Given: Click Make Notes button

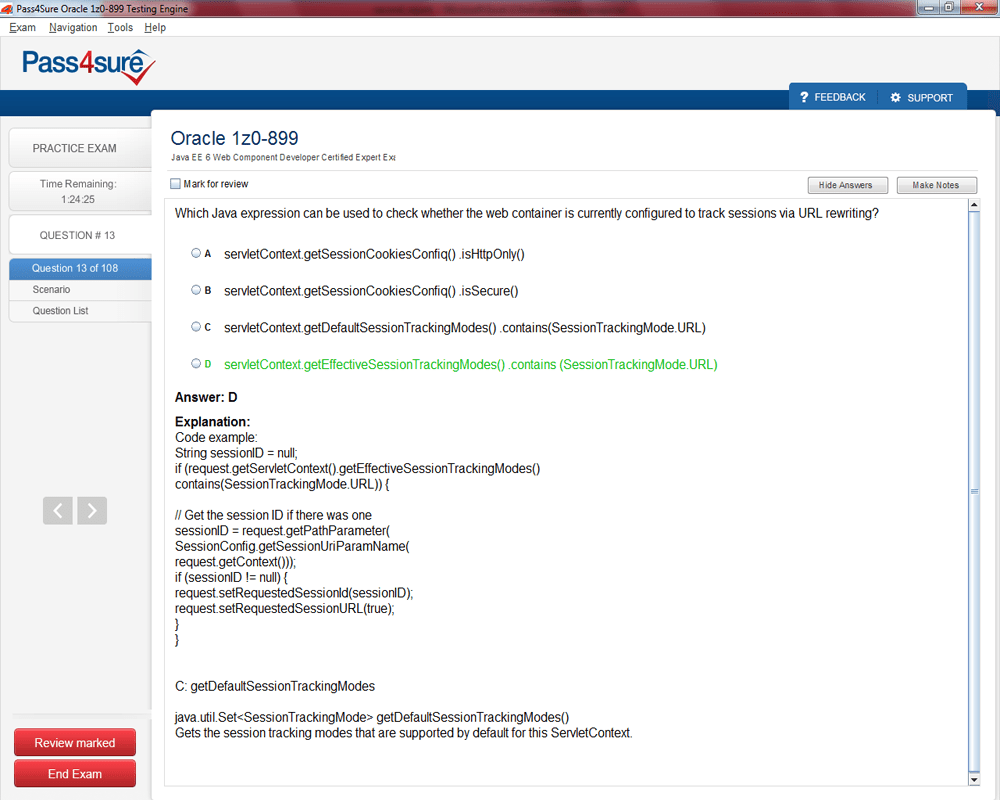Looking at the screenshot, I should click(x=936, y=185).
